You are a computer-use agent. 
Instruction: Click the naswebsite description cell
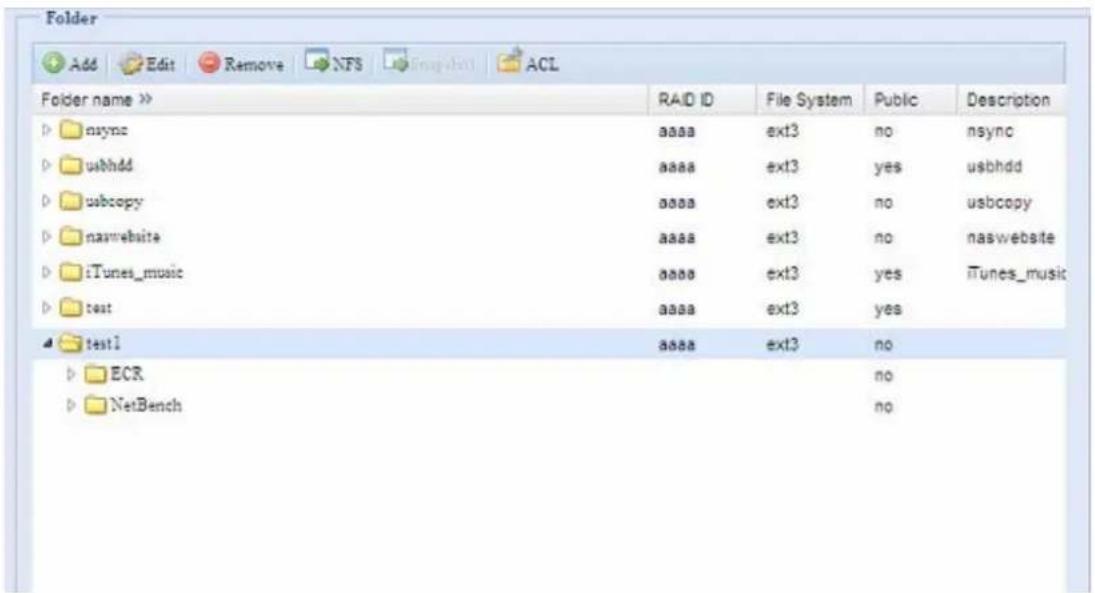(1011, 237)
